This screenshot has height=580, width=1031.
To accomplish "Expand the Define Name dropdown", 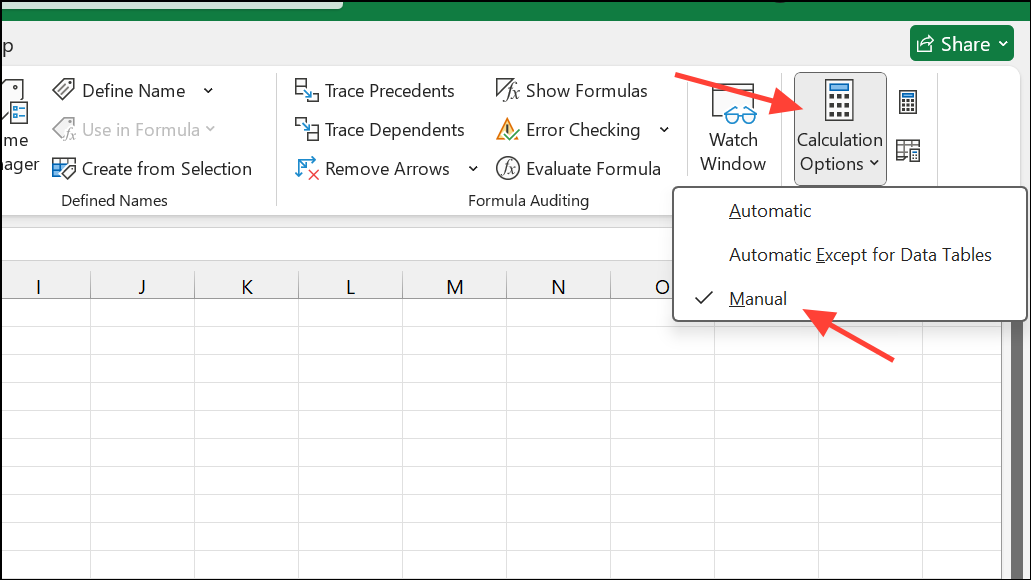I will 208,90.
